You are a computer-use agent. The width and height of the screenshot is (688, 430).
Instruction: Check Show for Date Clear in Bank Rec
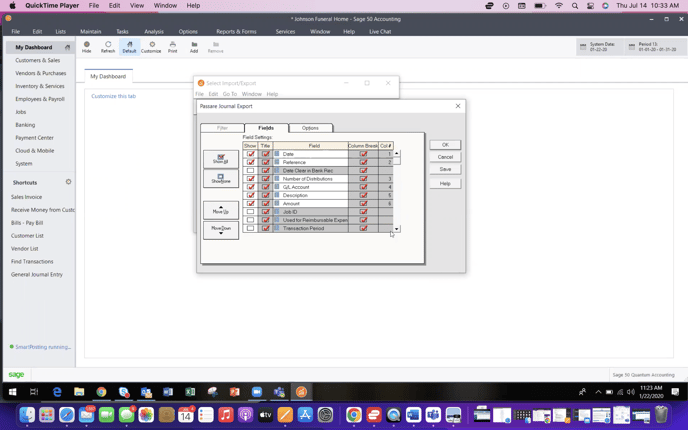click(x=251, y=170)
